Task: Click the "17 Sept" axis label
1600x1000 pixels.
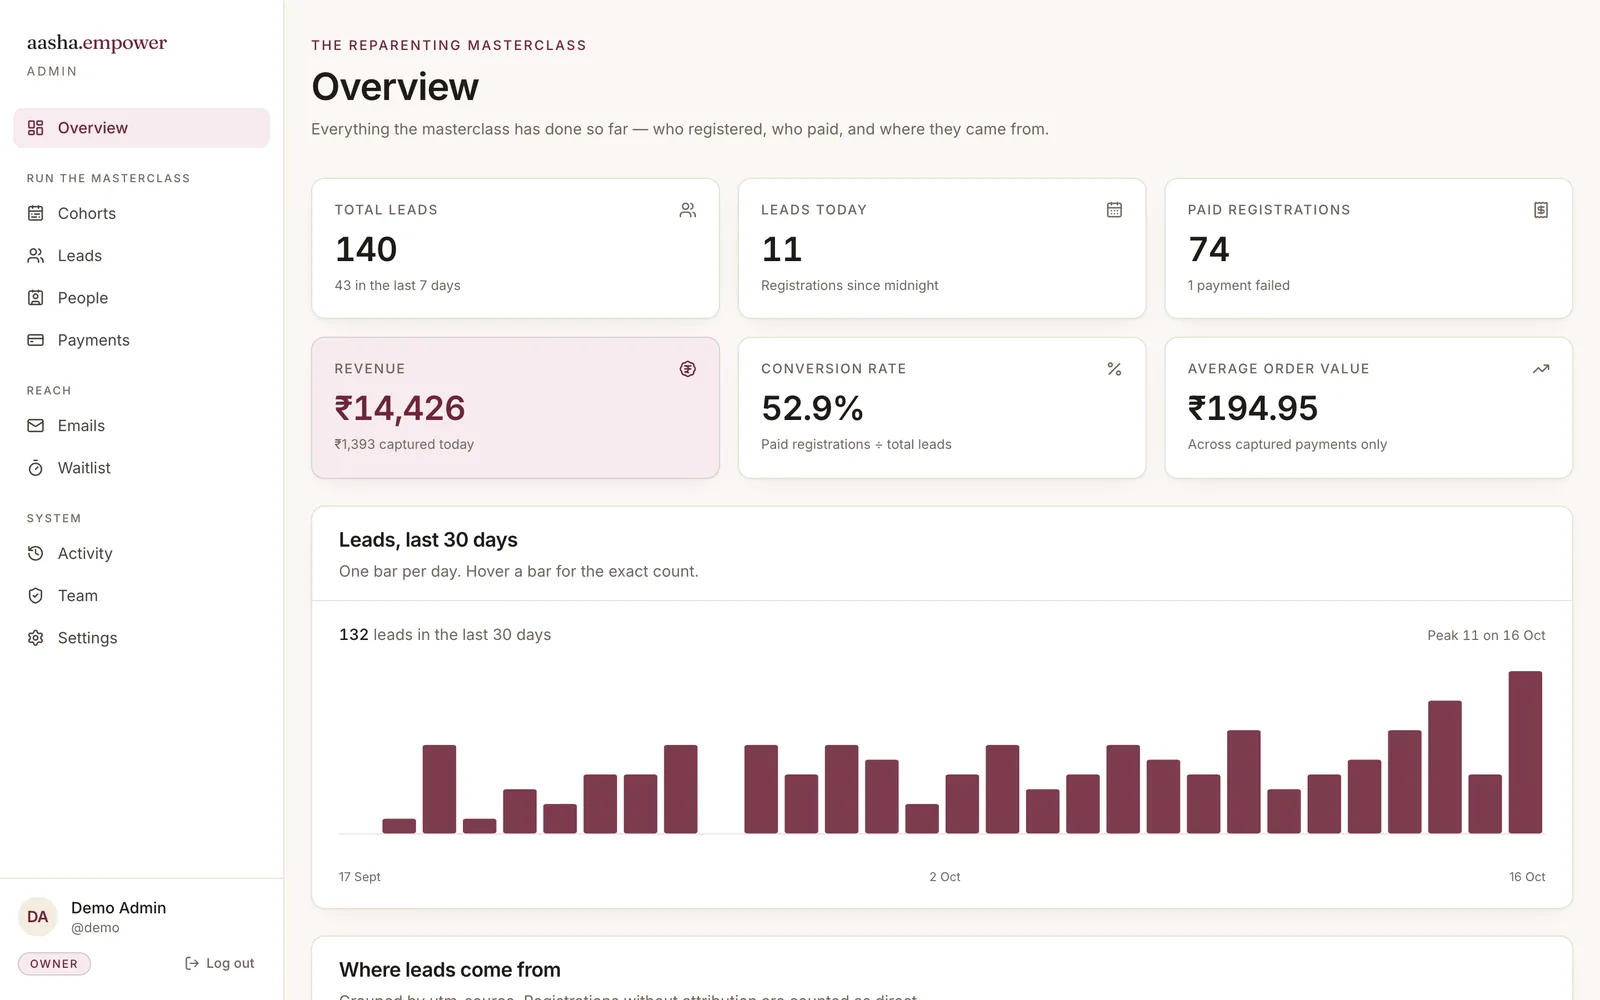Action: 360,877
